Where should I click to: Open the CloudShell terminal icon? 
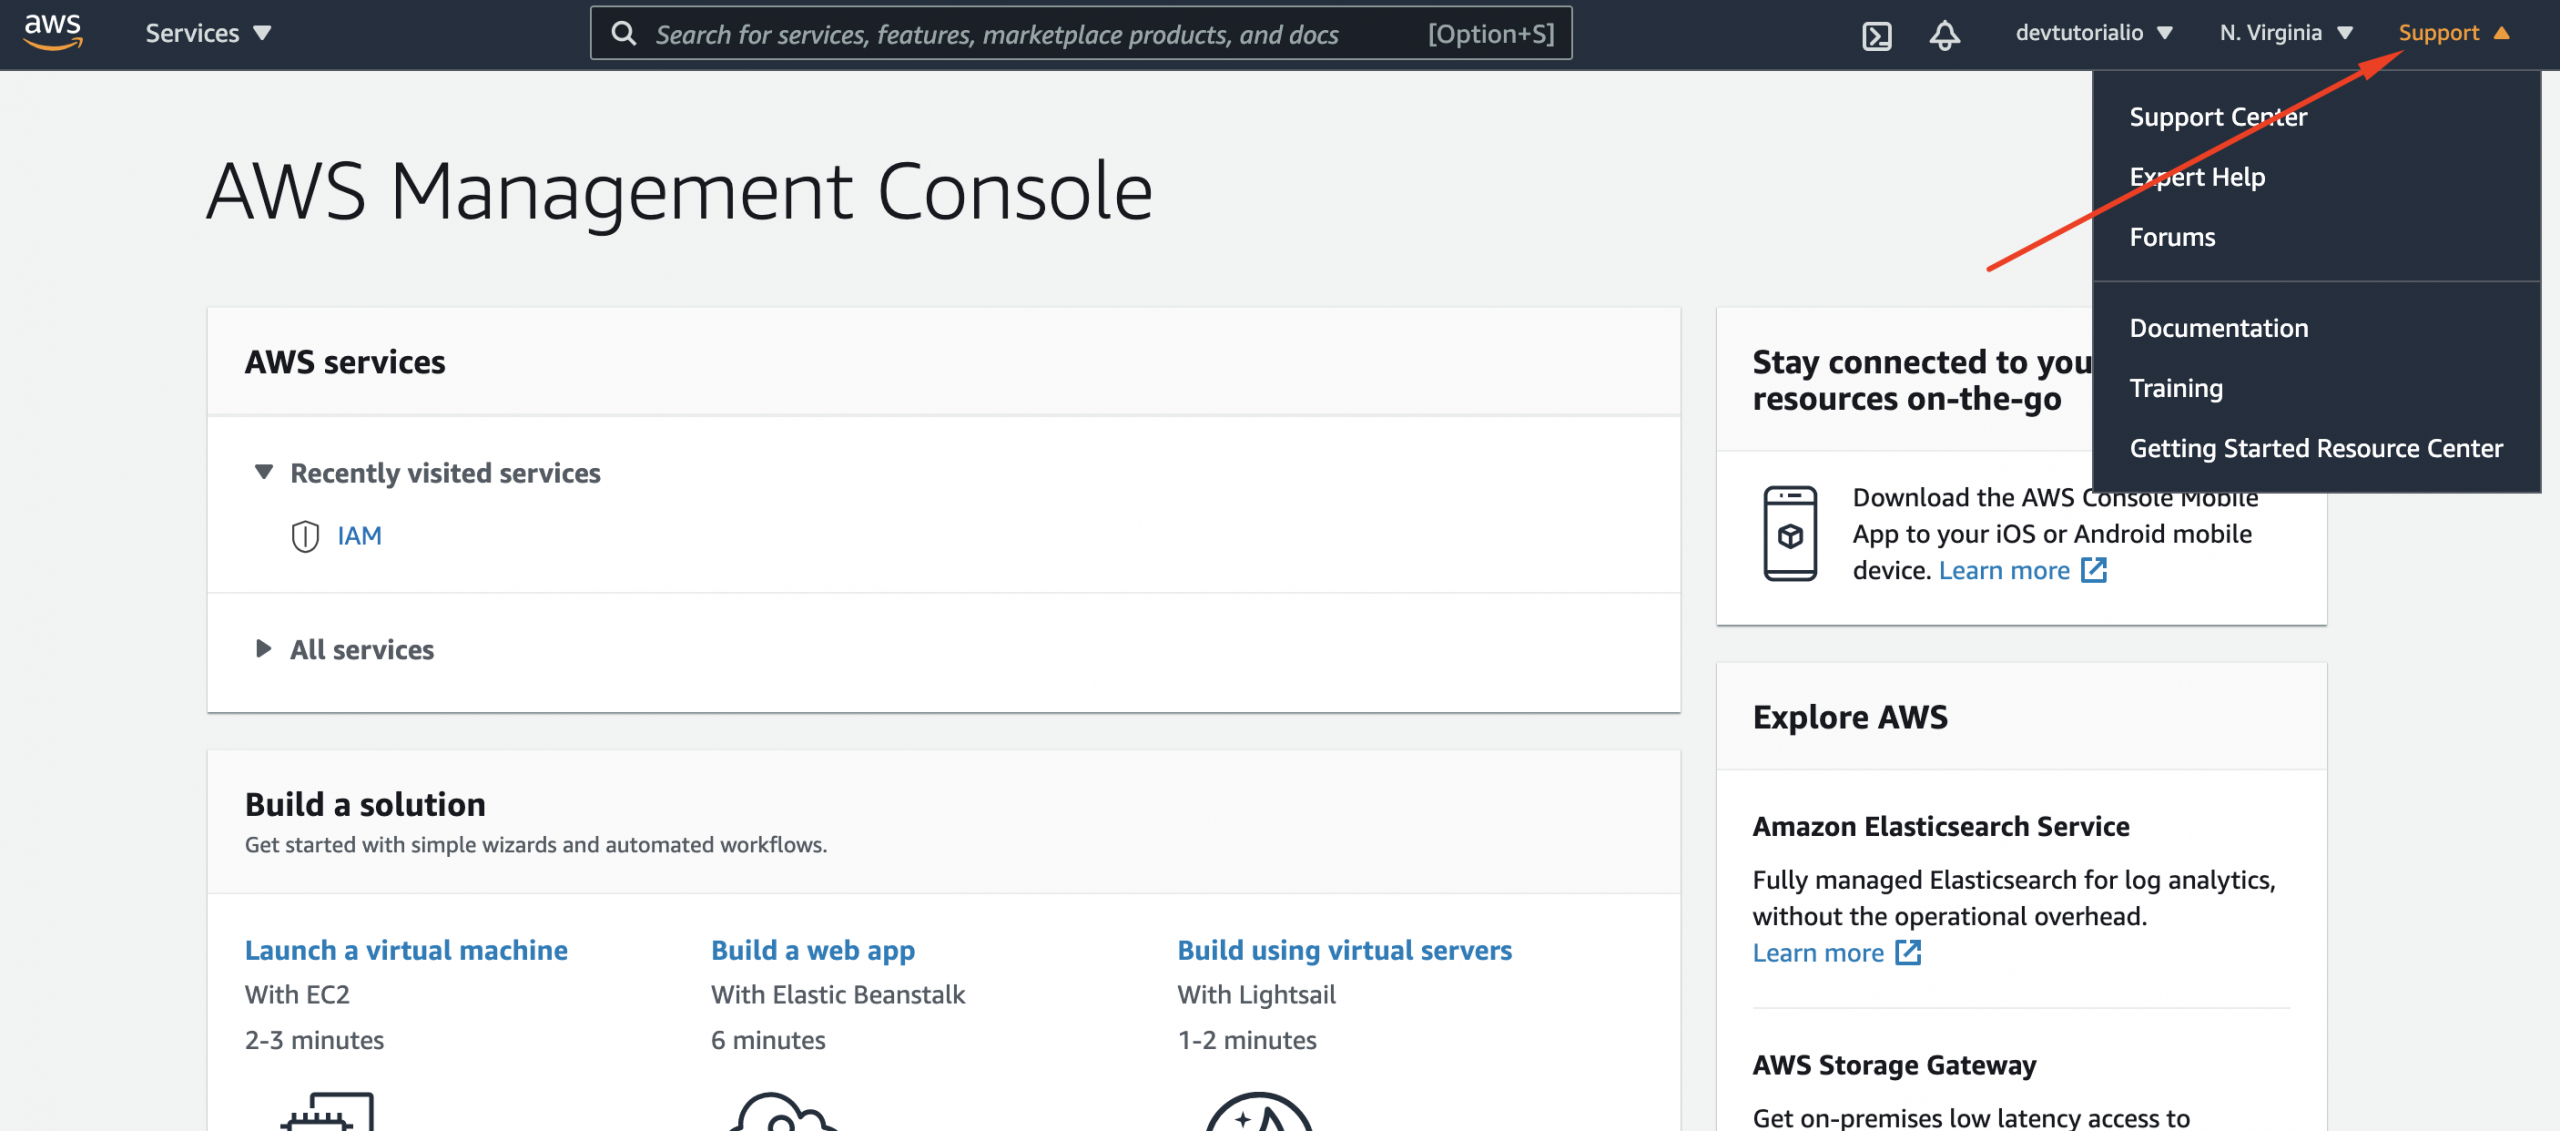pyautogui.click(x=1876, y=35)
